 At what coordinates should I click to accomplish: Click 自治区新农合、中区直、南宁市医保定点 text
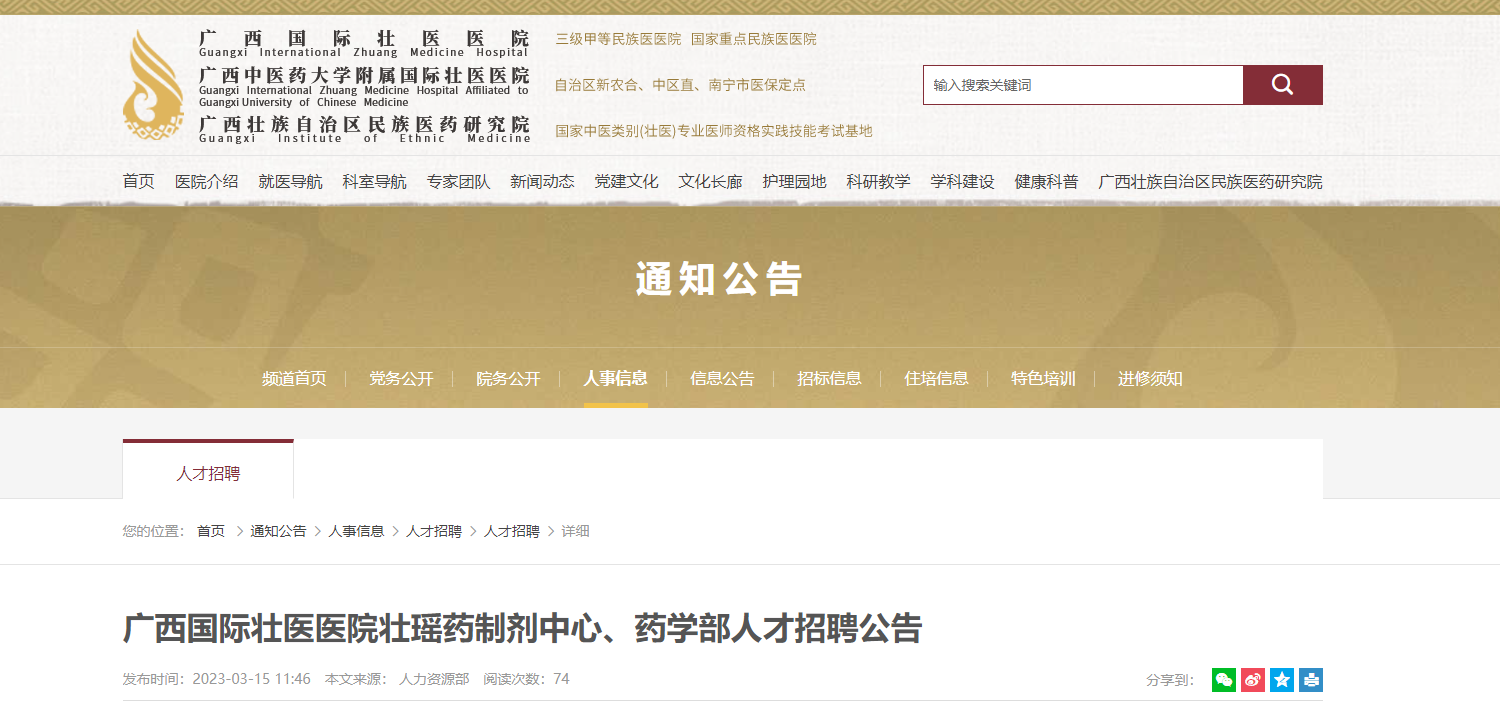click(680, 85)
